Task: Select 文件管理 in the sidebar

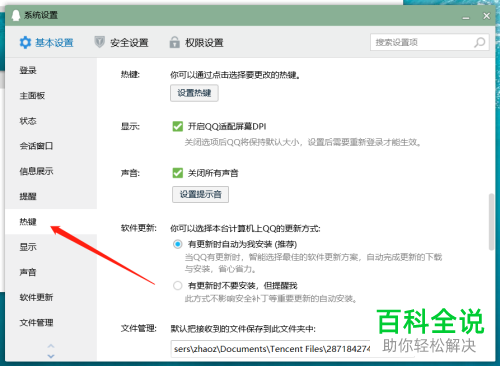Action: (51, 323)
